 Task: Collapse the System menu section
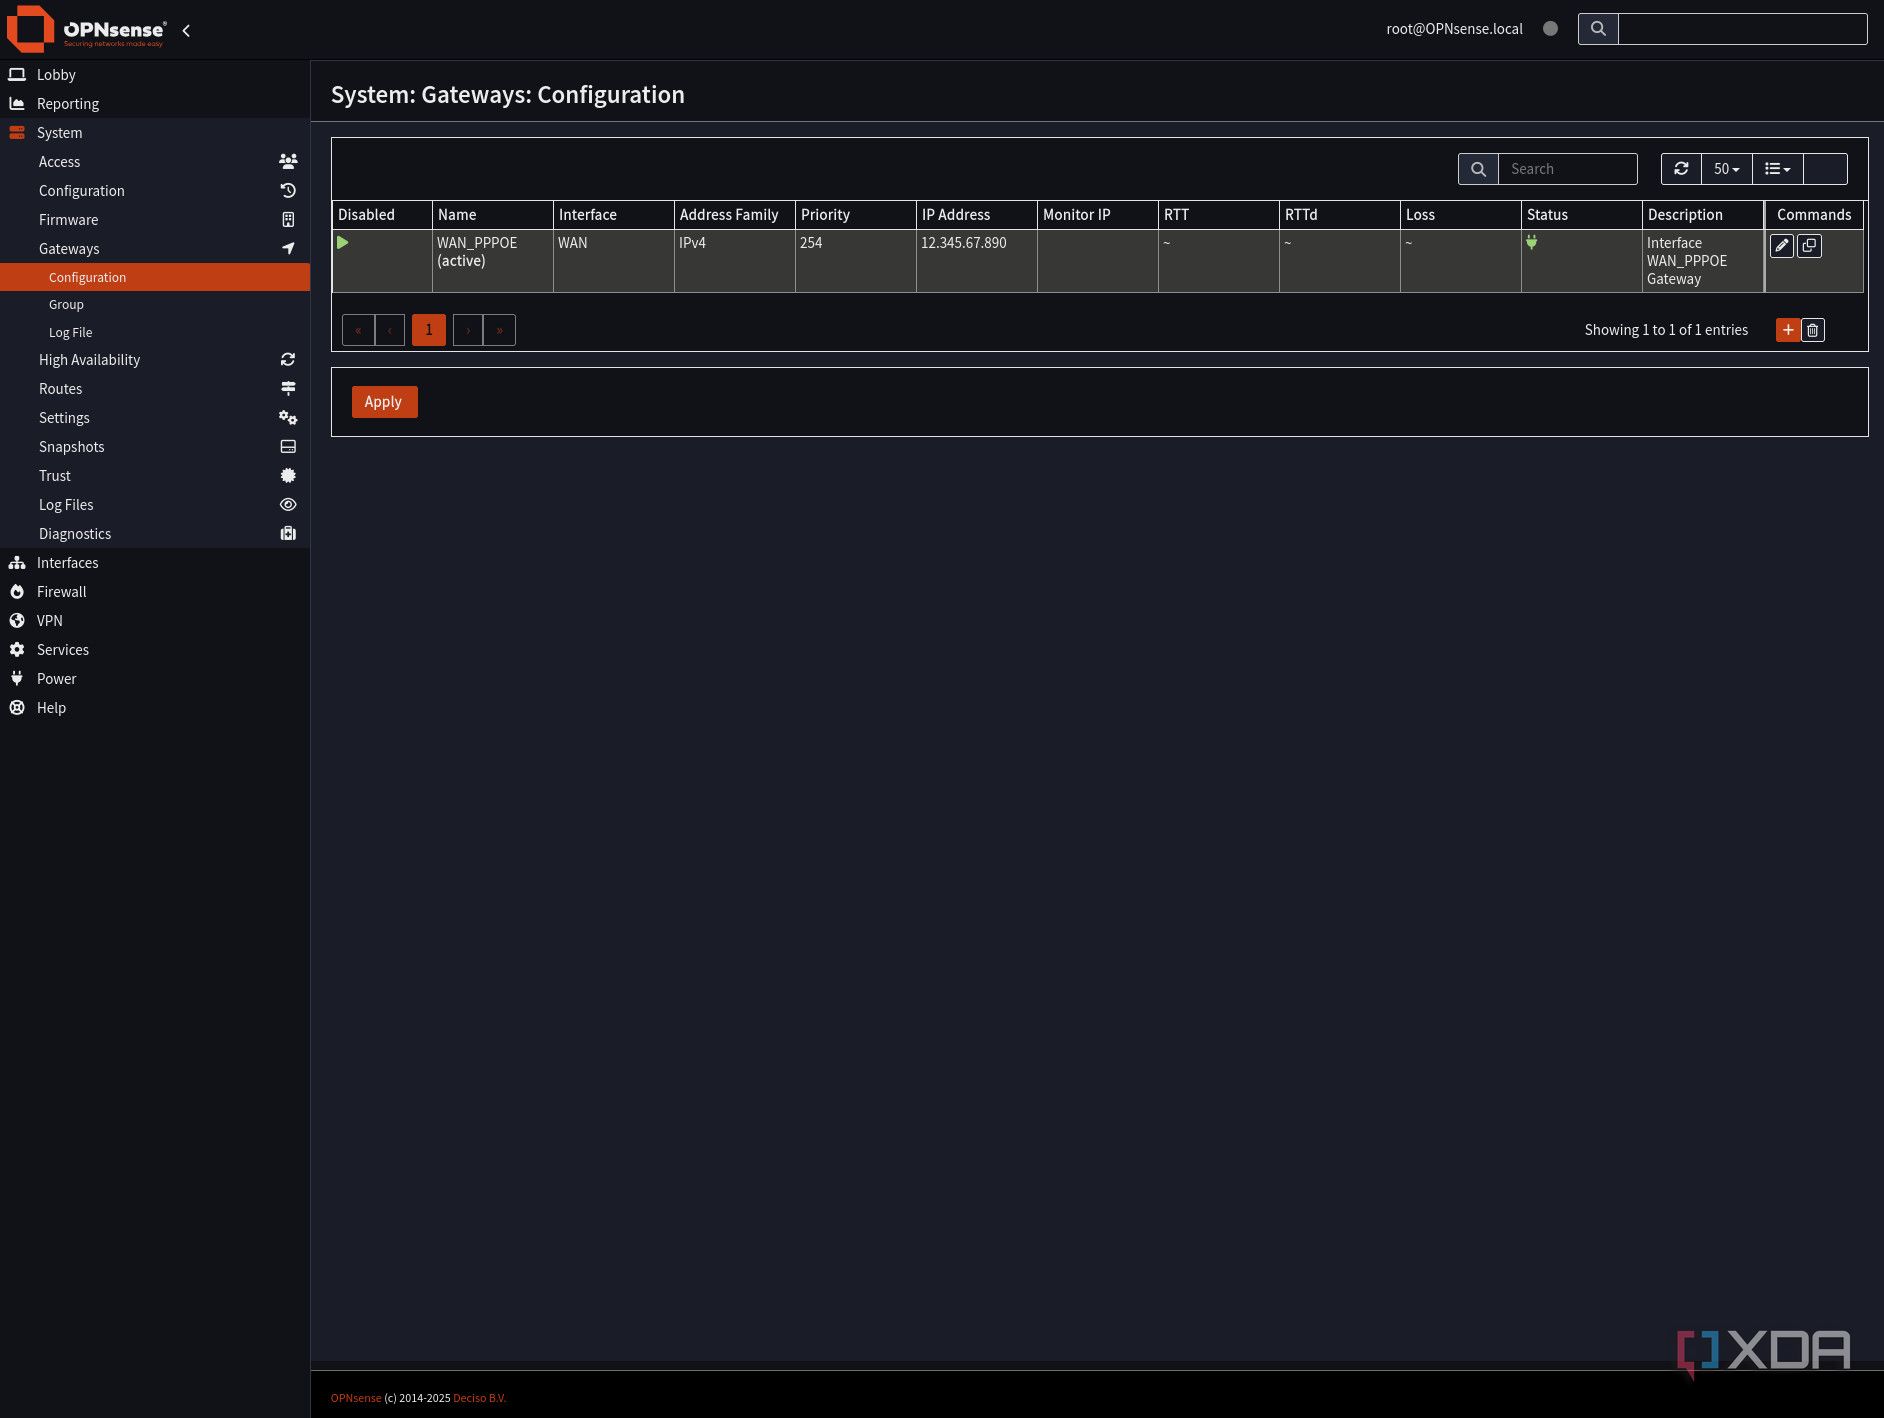tap(155, 133)
